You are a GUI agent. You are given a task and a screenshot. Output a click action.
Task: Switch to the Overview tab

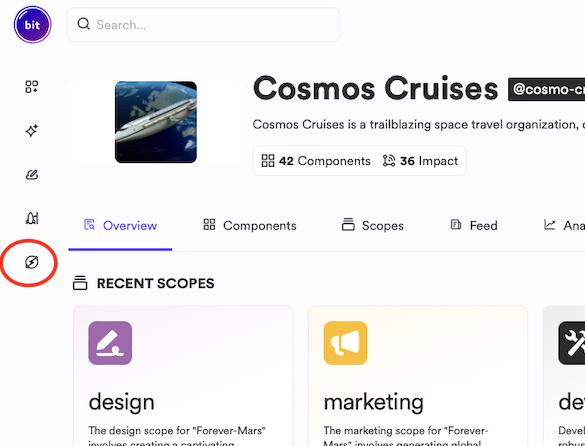120,225
